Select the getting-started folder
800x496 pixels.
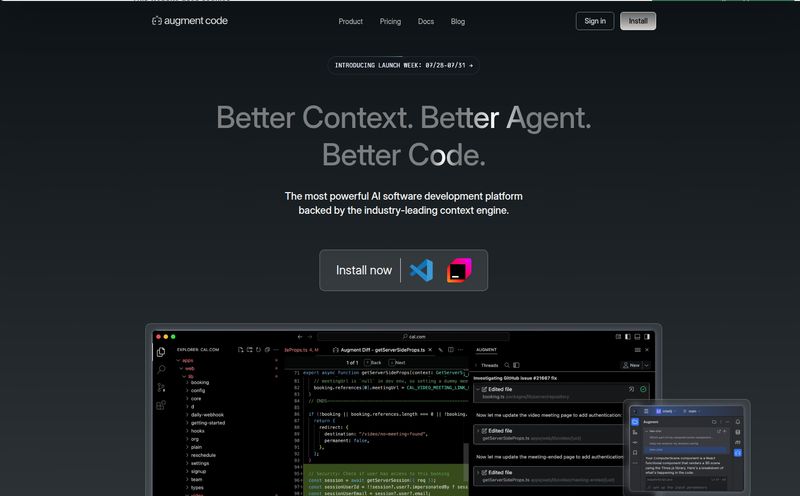[208, 423]
